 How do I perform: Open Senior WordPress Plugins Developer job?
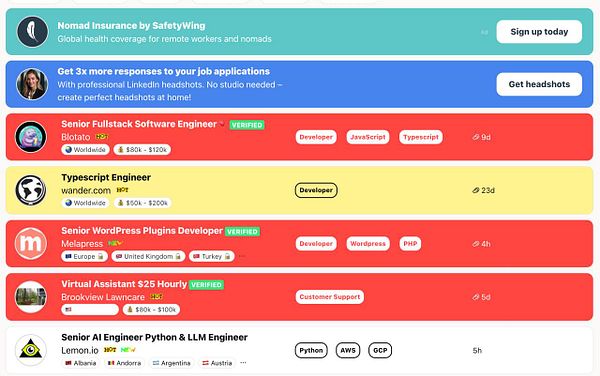pyautogui.click(x=142, y=231)
